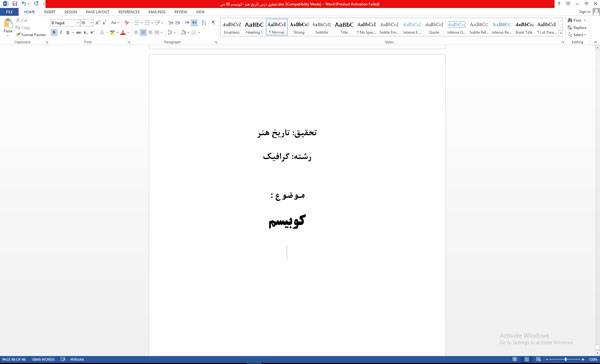The height and width of the screenshot is (364, 600).
Task: Toggle Italic formatting
Action: [60, 33]
